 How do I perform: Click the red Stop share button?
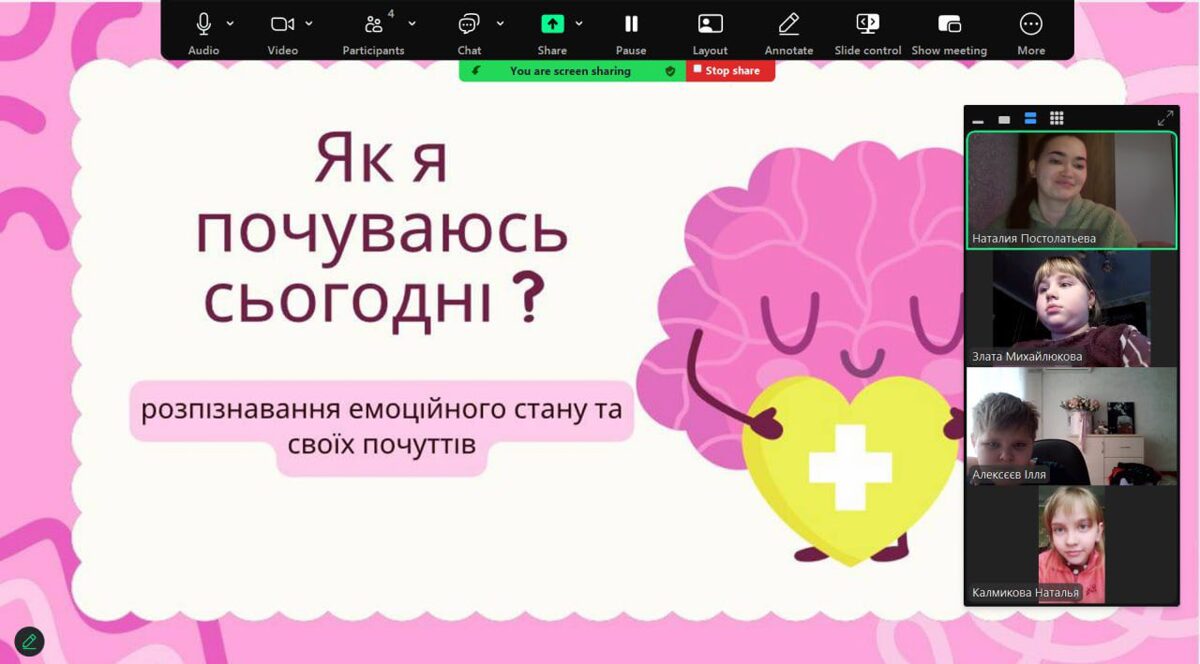coord(731,71)
